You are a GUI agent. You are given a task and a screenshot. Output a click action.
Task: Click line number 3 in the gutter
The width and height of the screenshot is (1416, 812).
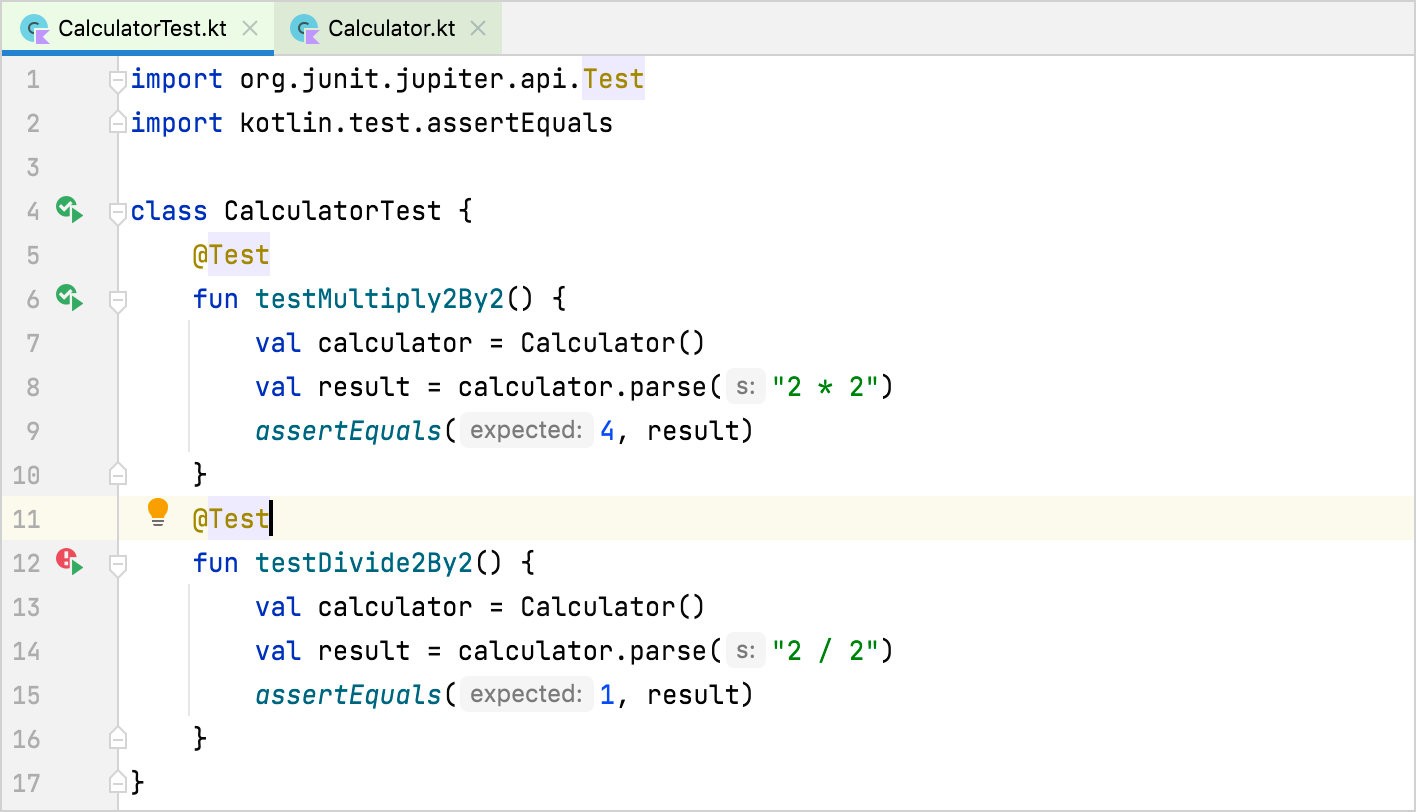33,167
